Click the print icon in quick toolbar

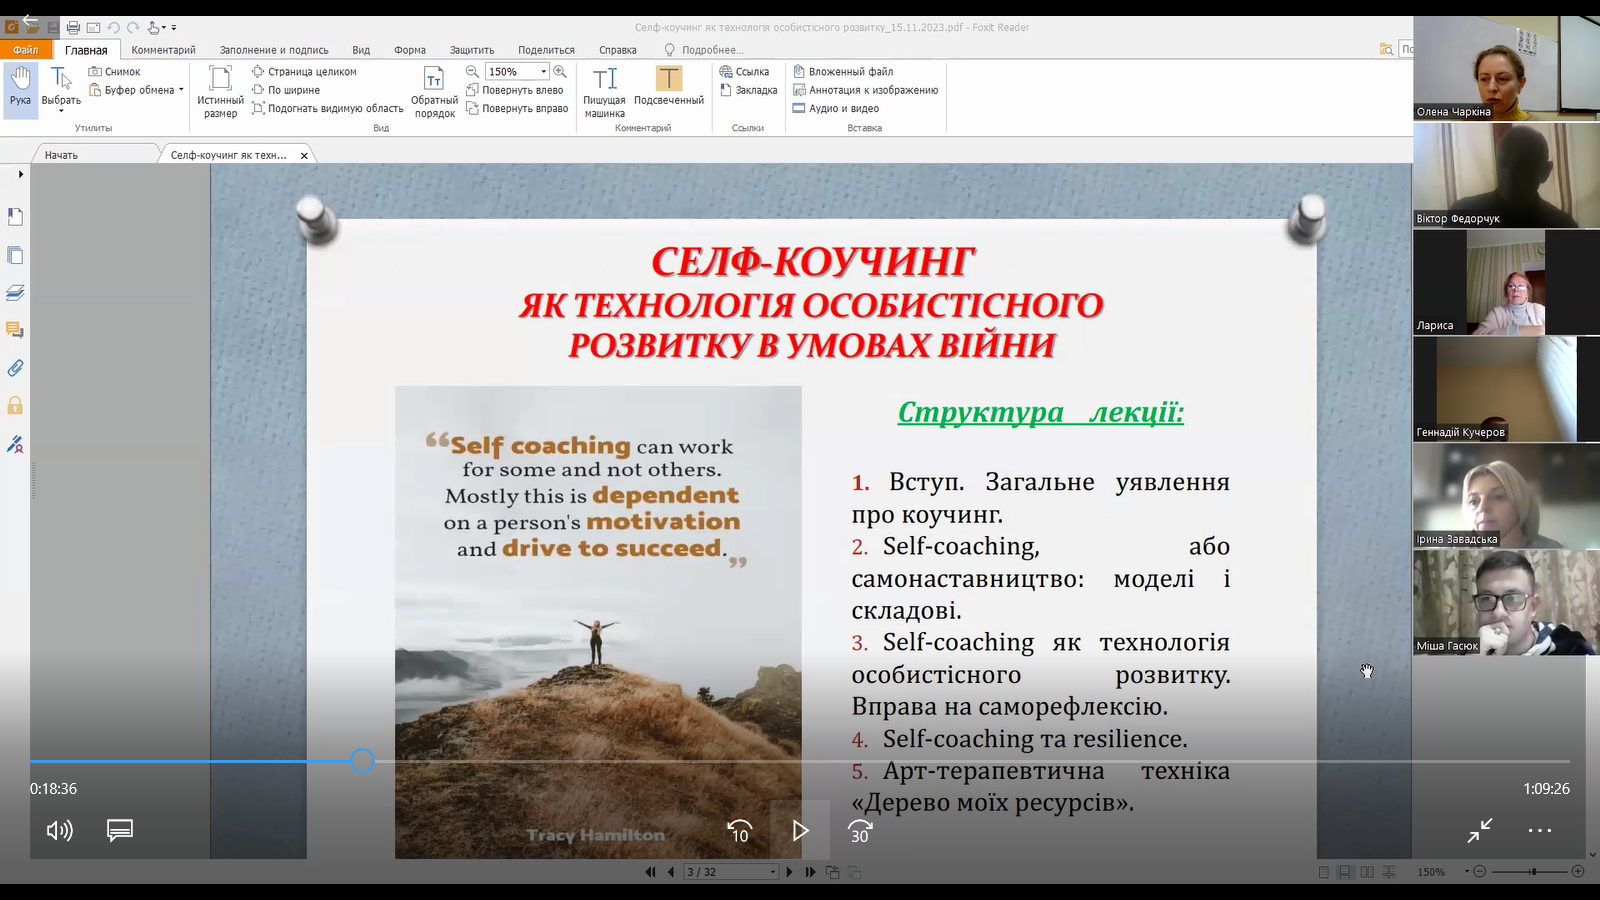pos(73,28)
